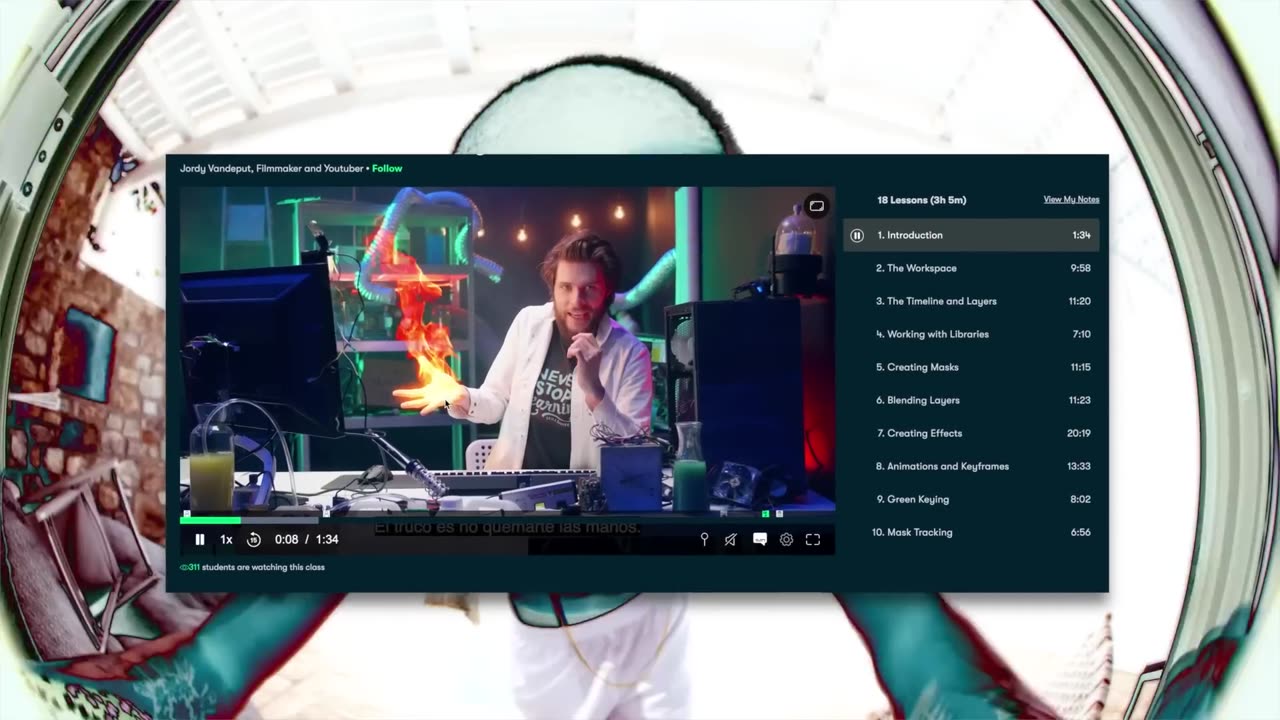Open lesson 9. Green Keying

pyautogui.click(x=971, y=499)
